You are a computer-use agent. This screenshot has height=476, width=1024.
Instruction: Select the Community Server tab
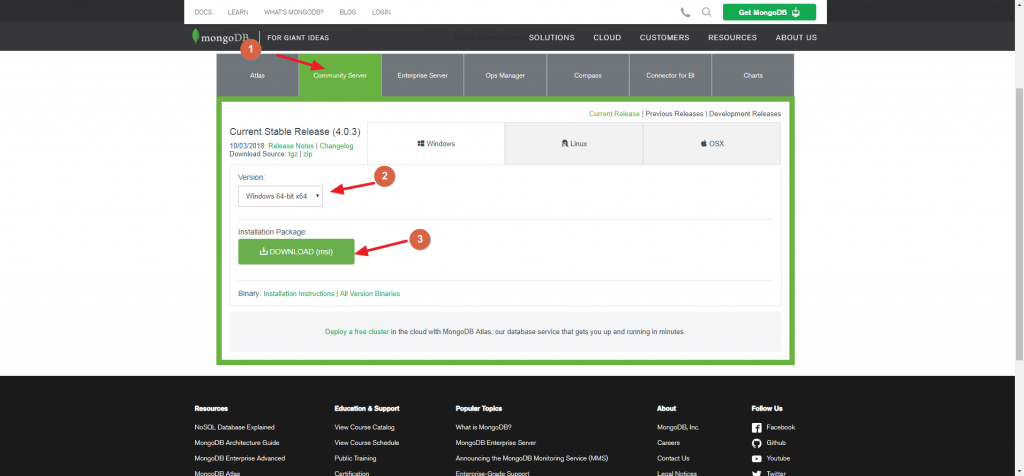coord(340,76)
